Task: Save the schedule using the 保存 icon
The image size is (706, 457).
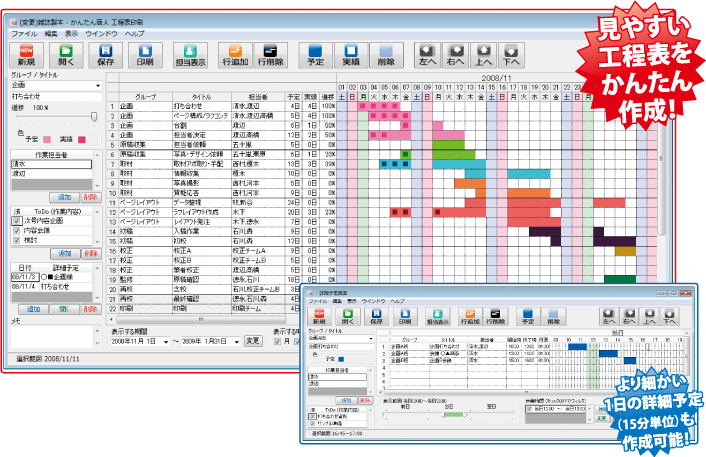Action: [x=106, y=53]
